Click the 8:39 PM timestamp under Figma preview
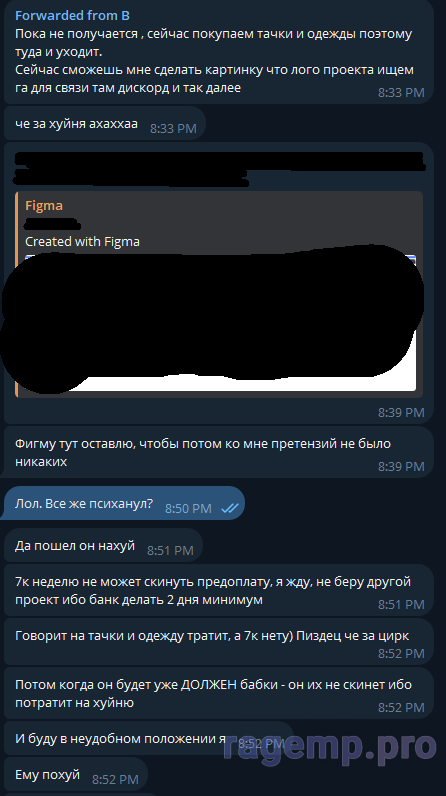This screenshot has width=446, height=796. click(401, 413)
